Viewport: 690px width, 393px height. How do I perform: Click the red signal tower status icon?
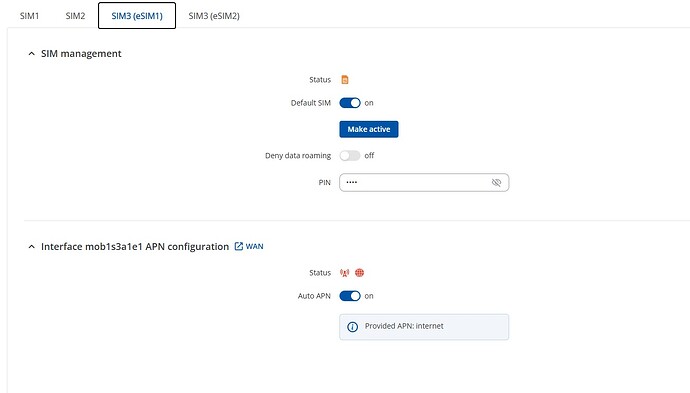tap(345, 273)
